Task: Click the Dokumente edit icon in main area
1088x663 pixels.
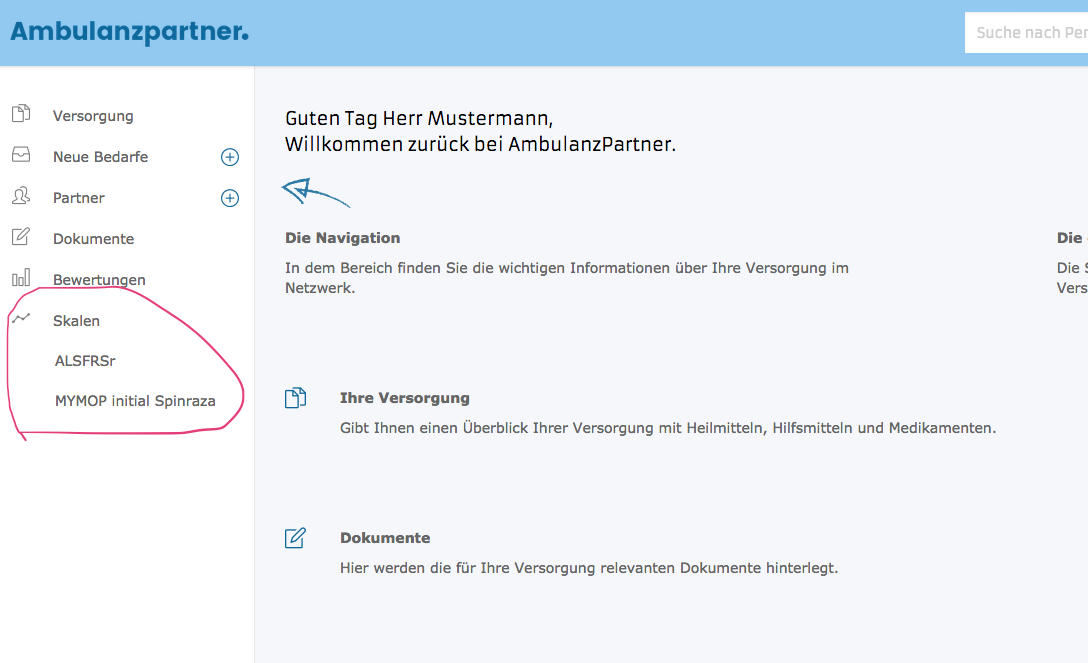Action: (x=295, y=538)
